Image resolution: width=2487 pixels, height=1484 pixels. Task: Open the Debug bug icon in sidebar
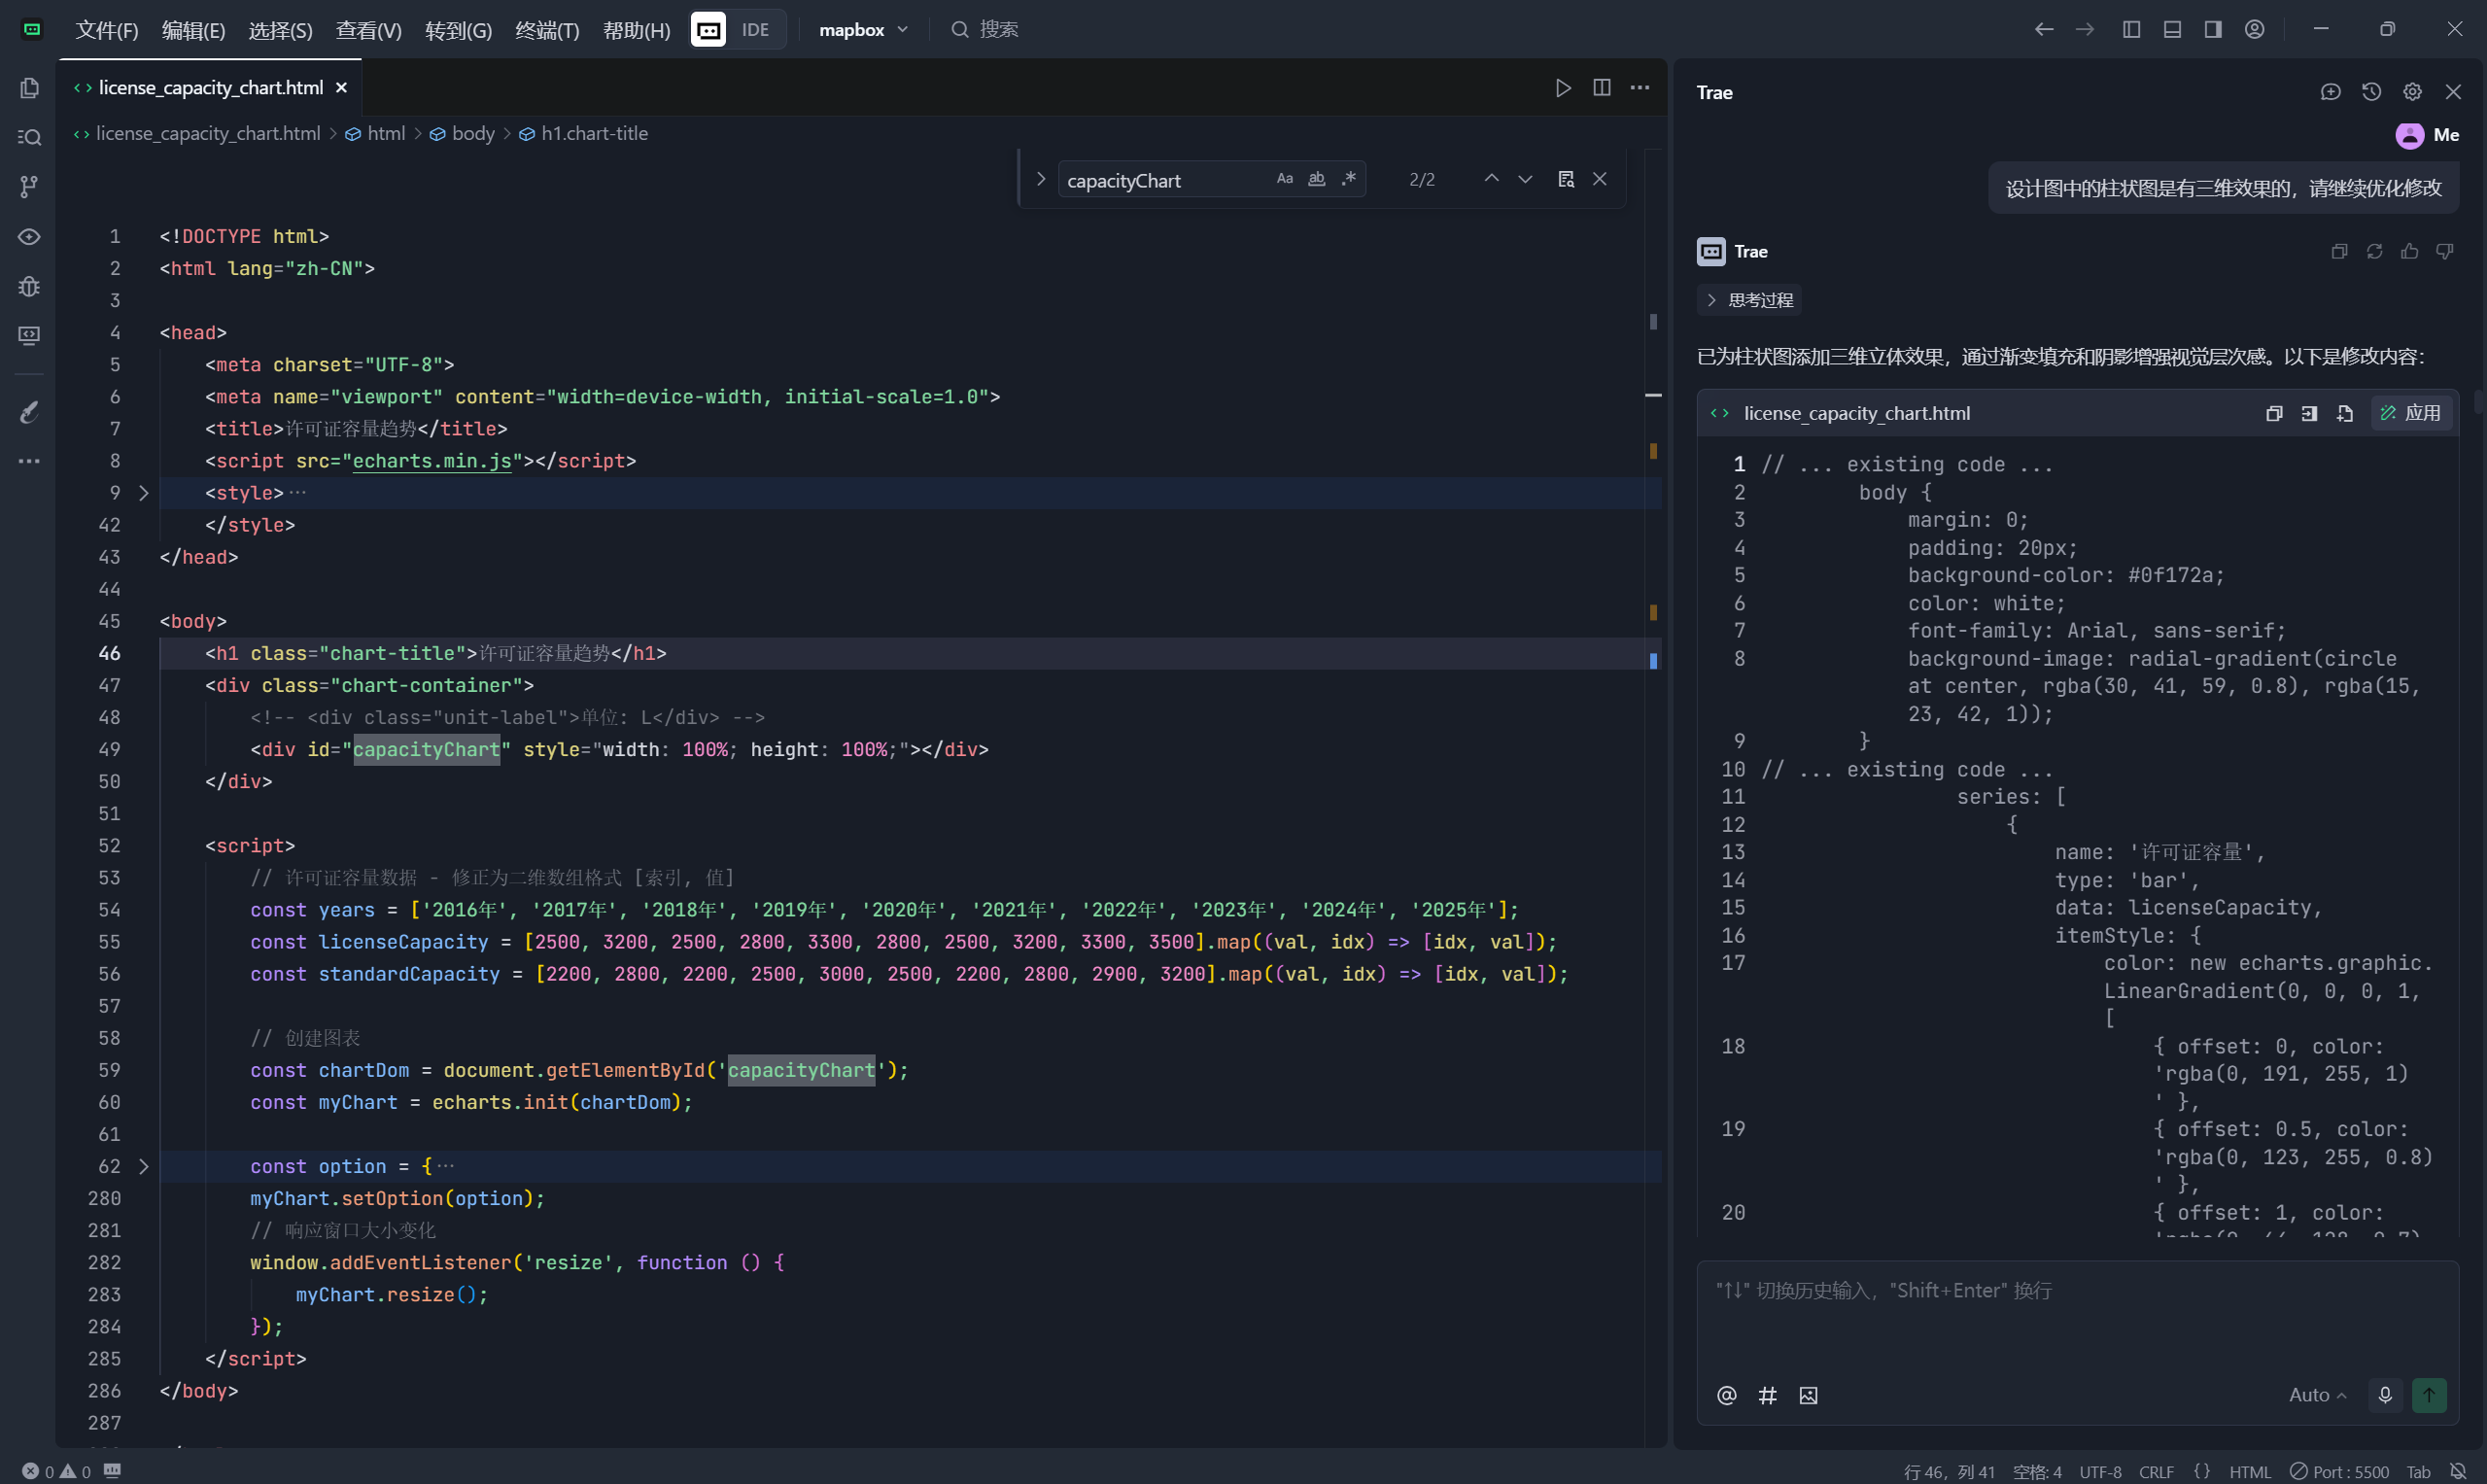click(29, 286)
